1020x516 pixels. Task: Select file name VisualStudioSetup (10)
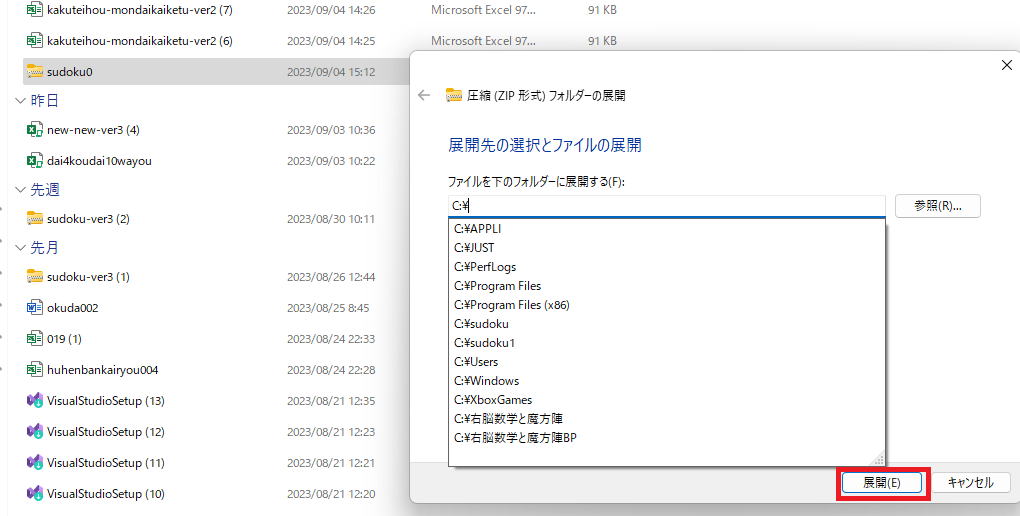point(106,493)
